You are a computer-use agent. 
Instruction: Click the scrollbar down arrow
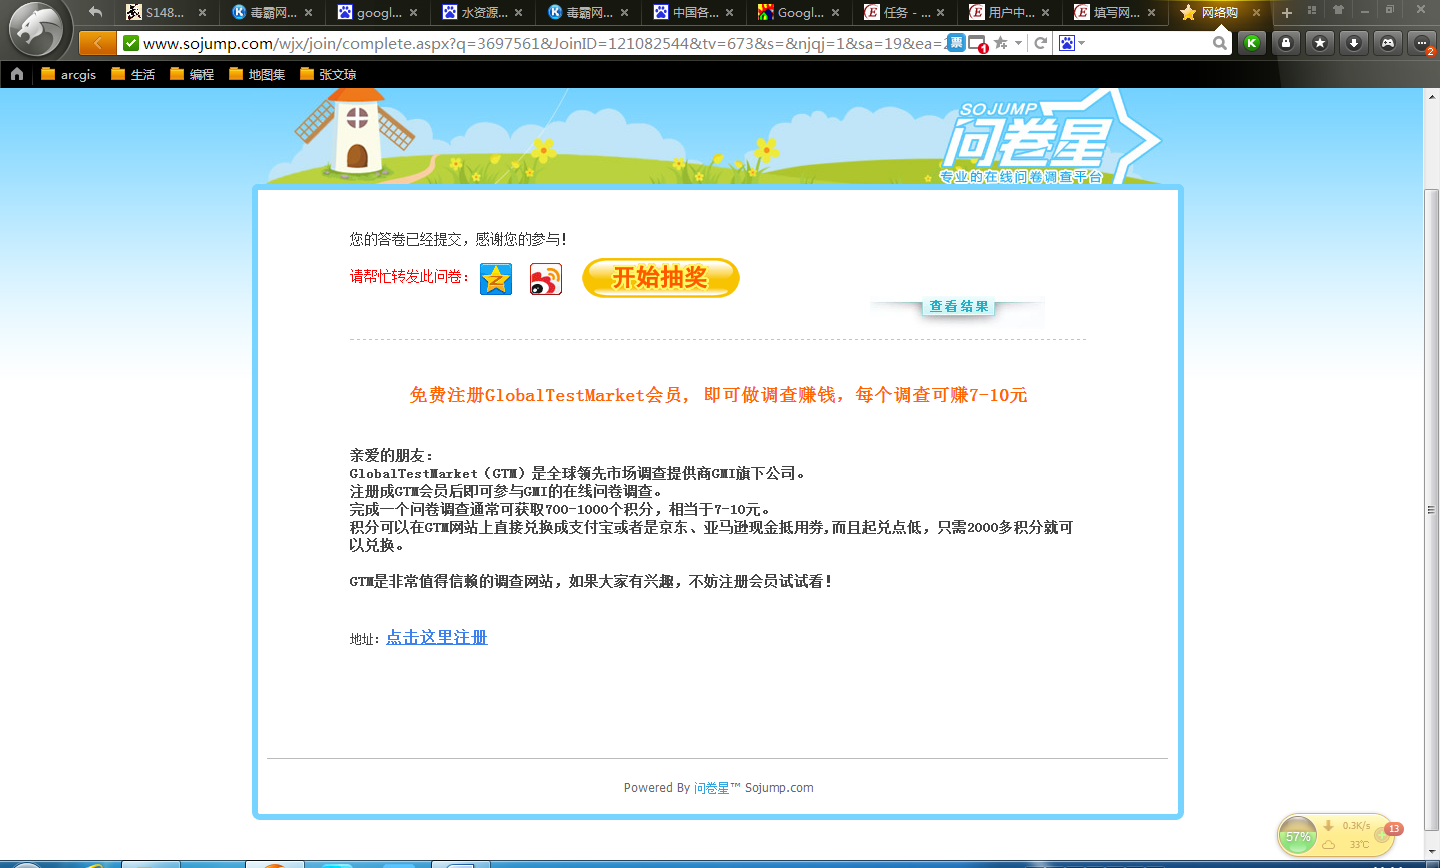1431,853
